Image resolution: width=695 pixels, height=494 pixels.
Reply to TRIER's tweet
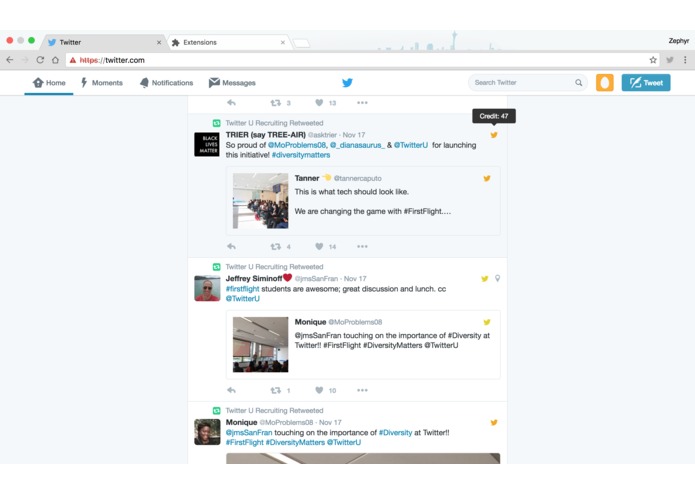pos(231,246)
